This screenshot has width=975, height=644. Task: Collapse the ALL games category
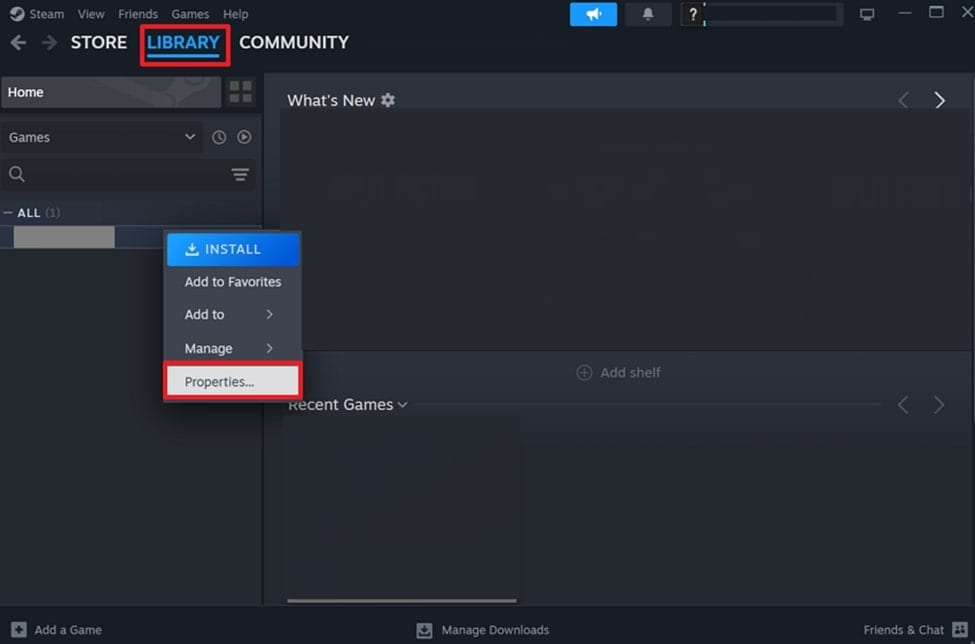(8, 213)
